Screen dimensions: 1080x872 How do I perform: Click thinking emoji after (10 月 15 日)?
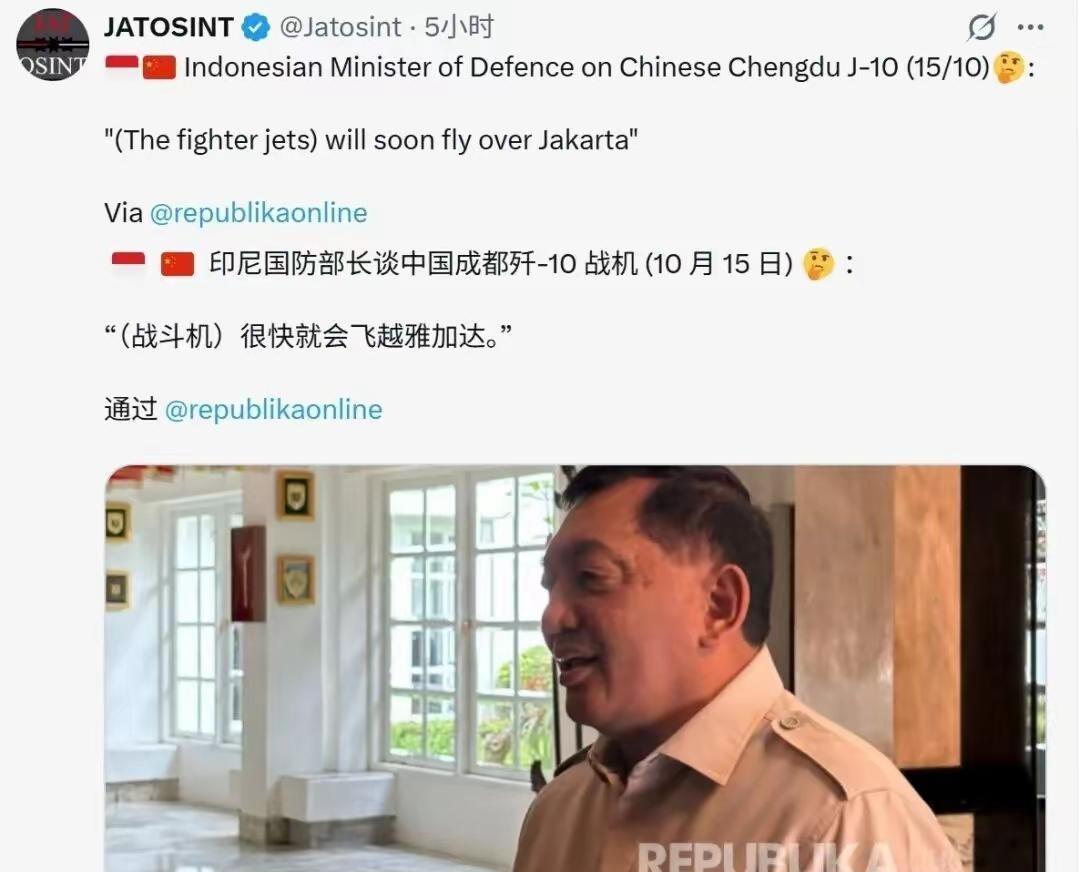819,264
